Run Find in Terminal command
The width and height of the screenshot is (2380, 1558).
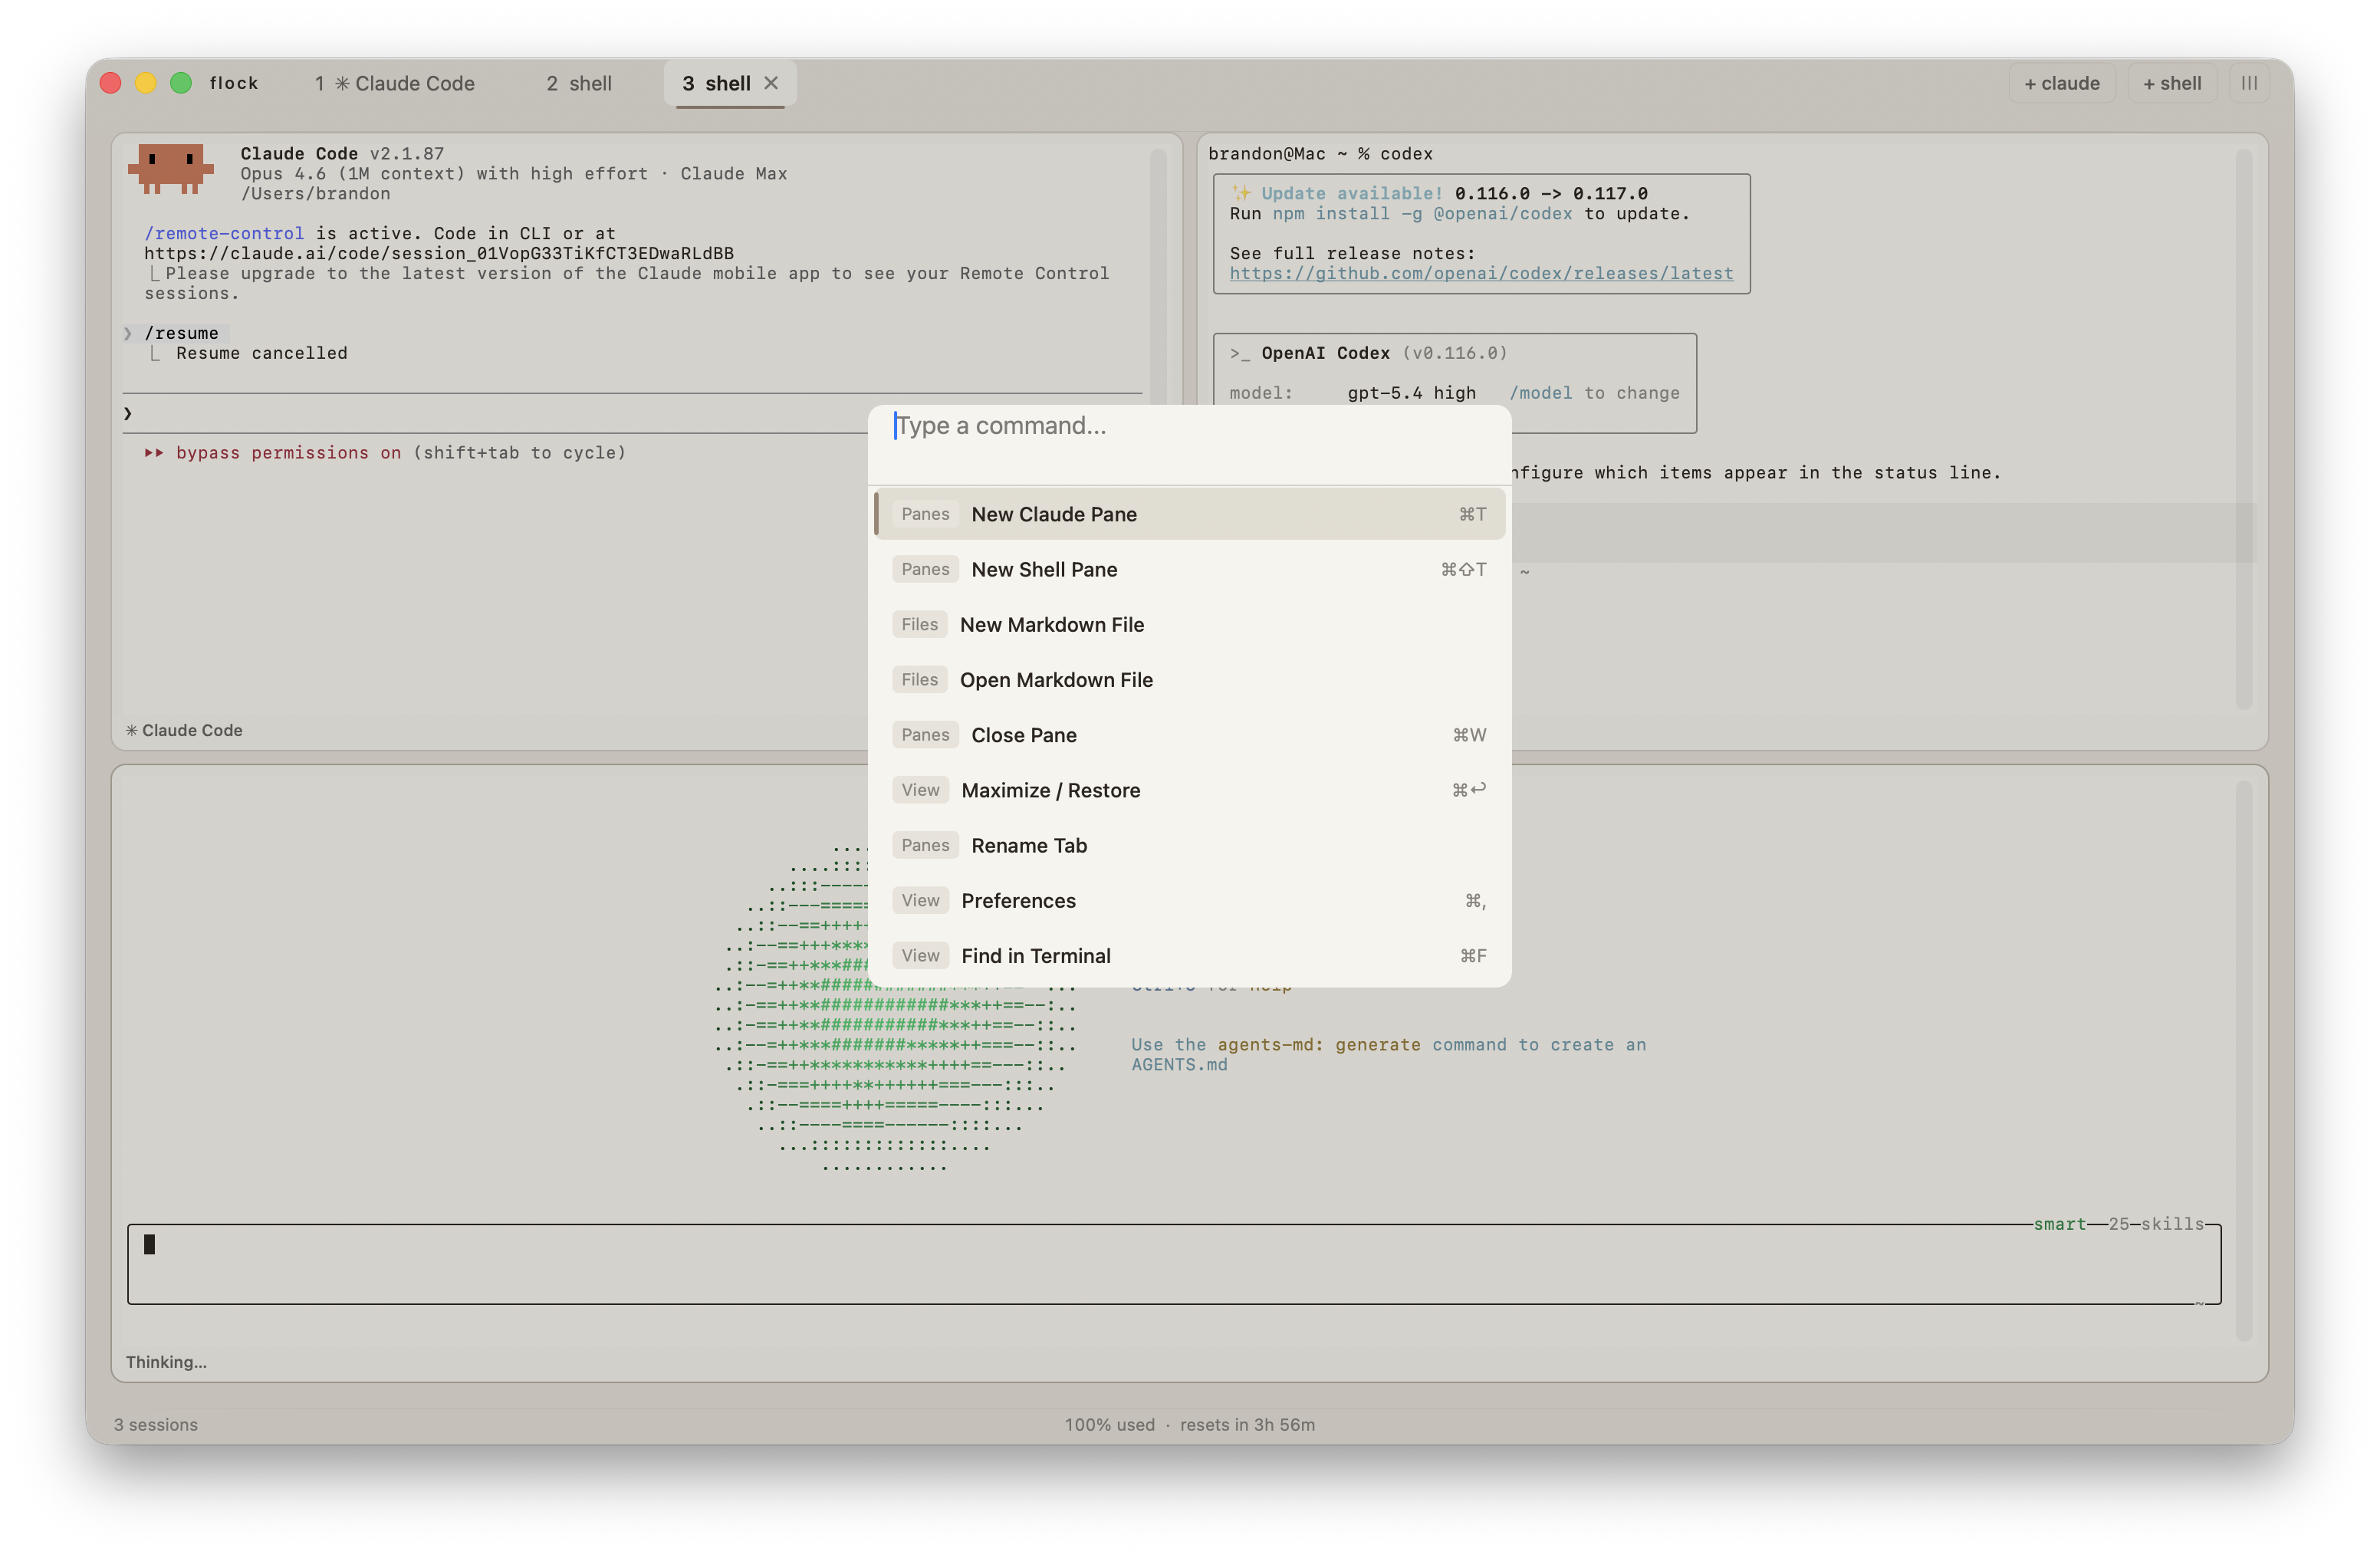point(1035,956)
